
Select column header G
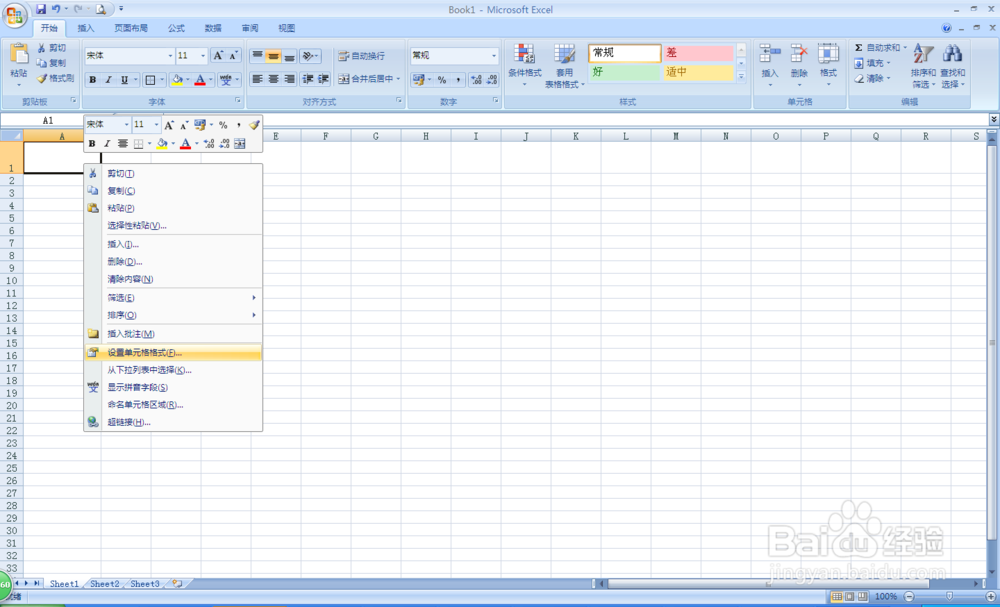pos(376,136)
